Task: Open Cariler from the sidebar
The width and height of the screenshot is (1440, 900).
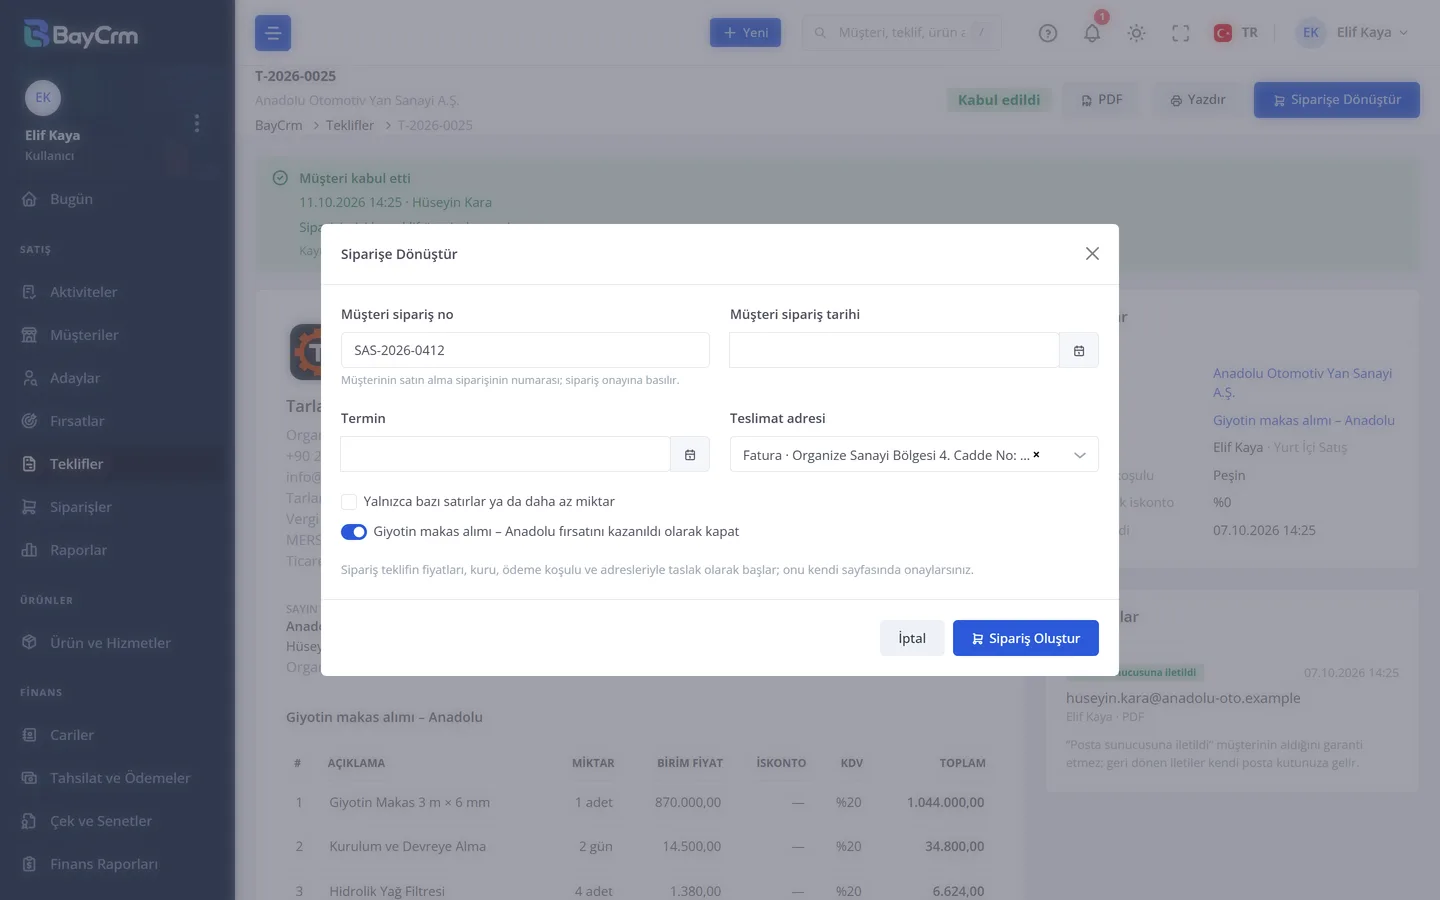Action: coord(117,735)
